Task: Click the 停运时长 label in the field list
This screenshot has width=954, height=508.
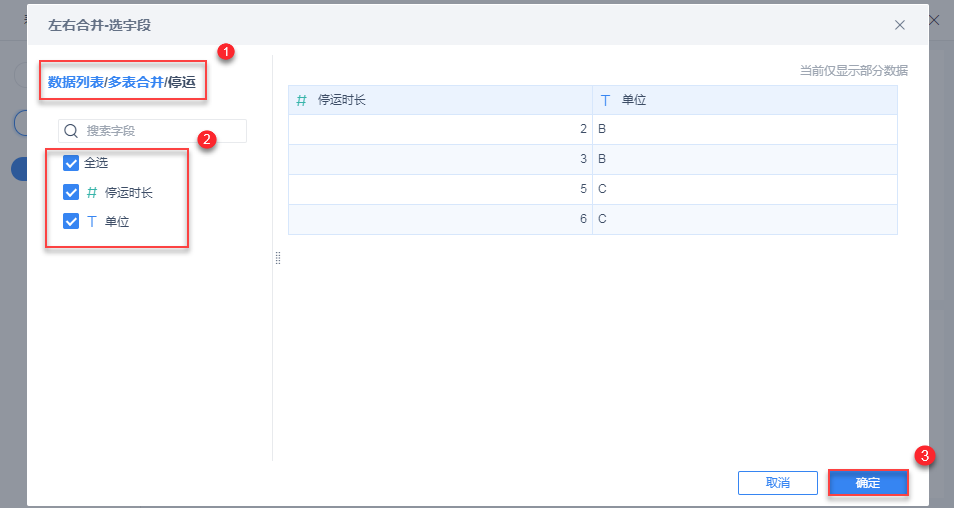Action: [x=128, y=193]
